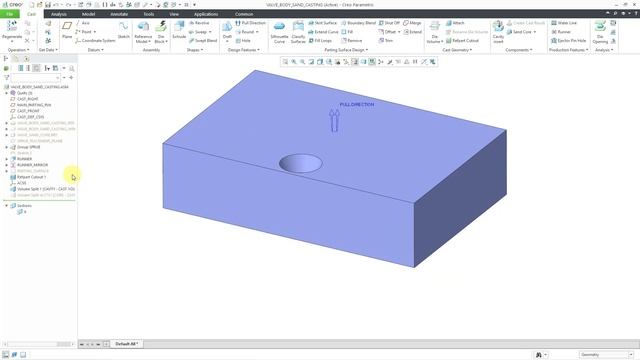Click the Shut Off tool
Screen dimensions: 640x360
click(389, 23)
